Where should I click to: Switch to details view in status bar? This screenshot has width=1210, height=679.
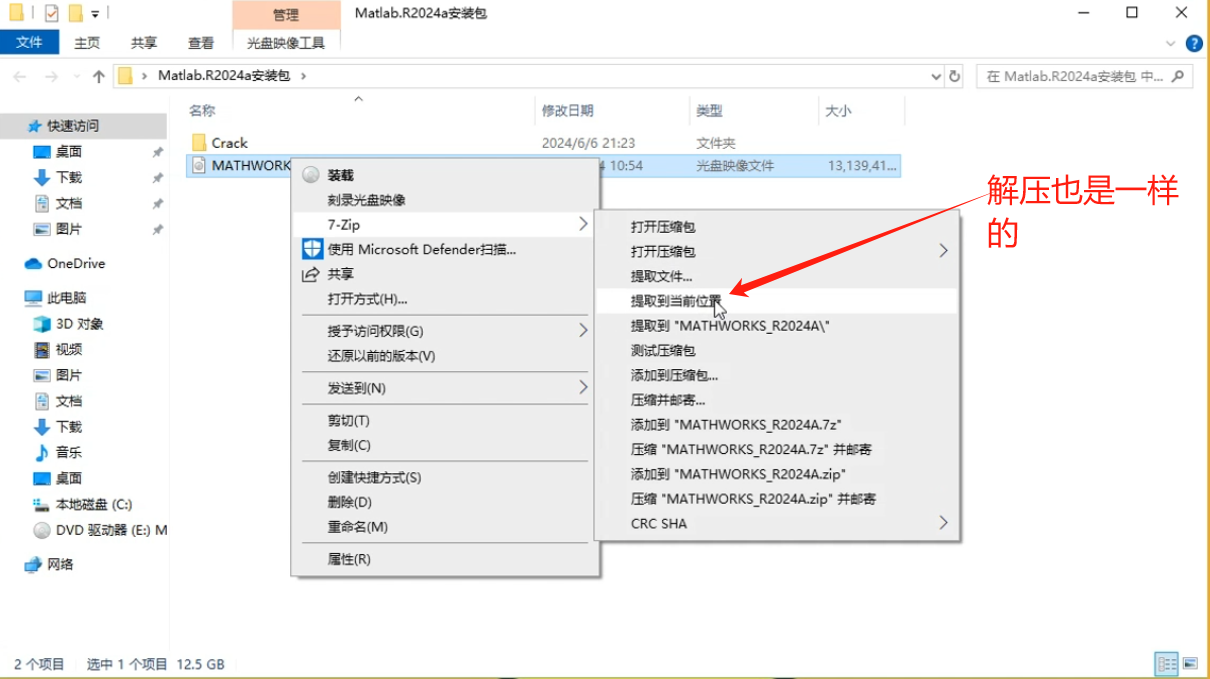1166,664
